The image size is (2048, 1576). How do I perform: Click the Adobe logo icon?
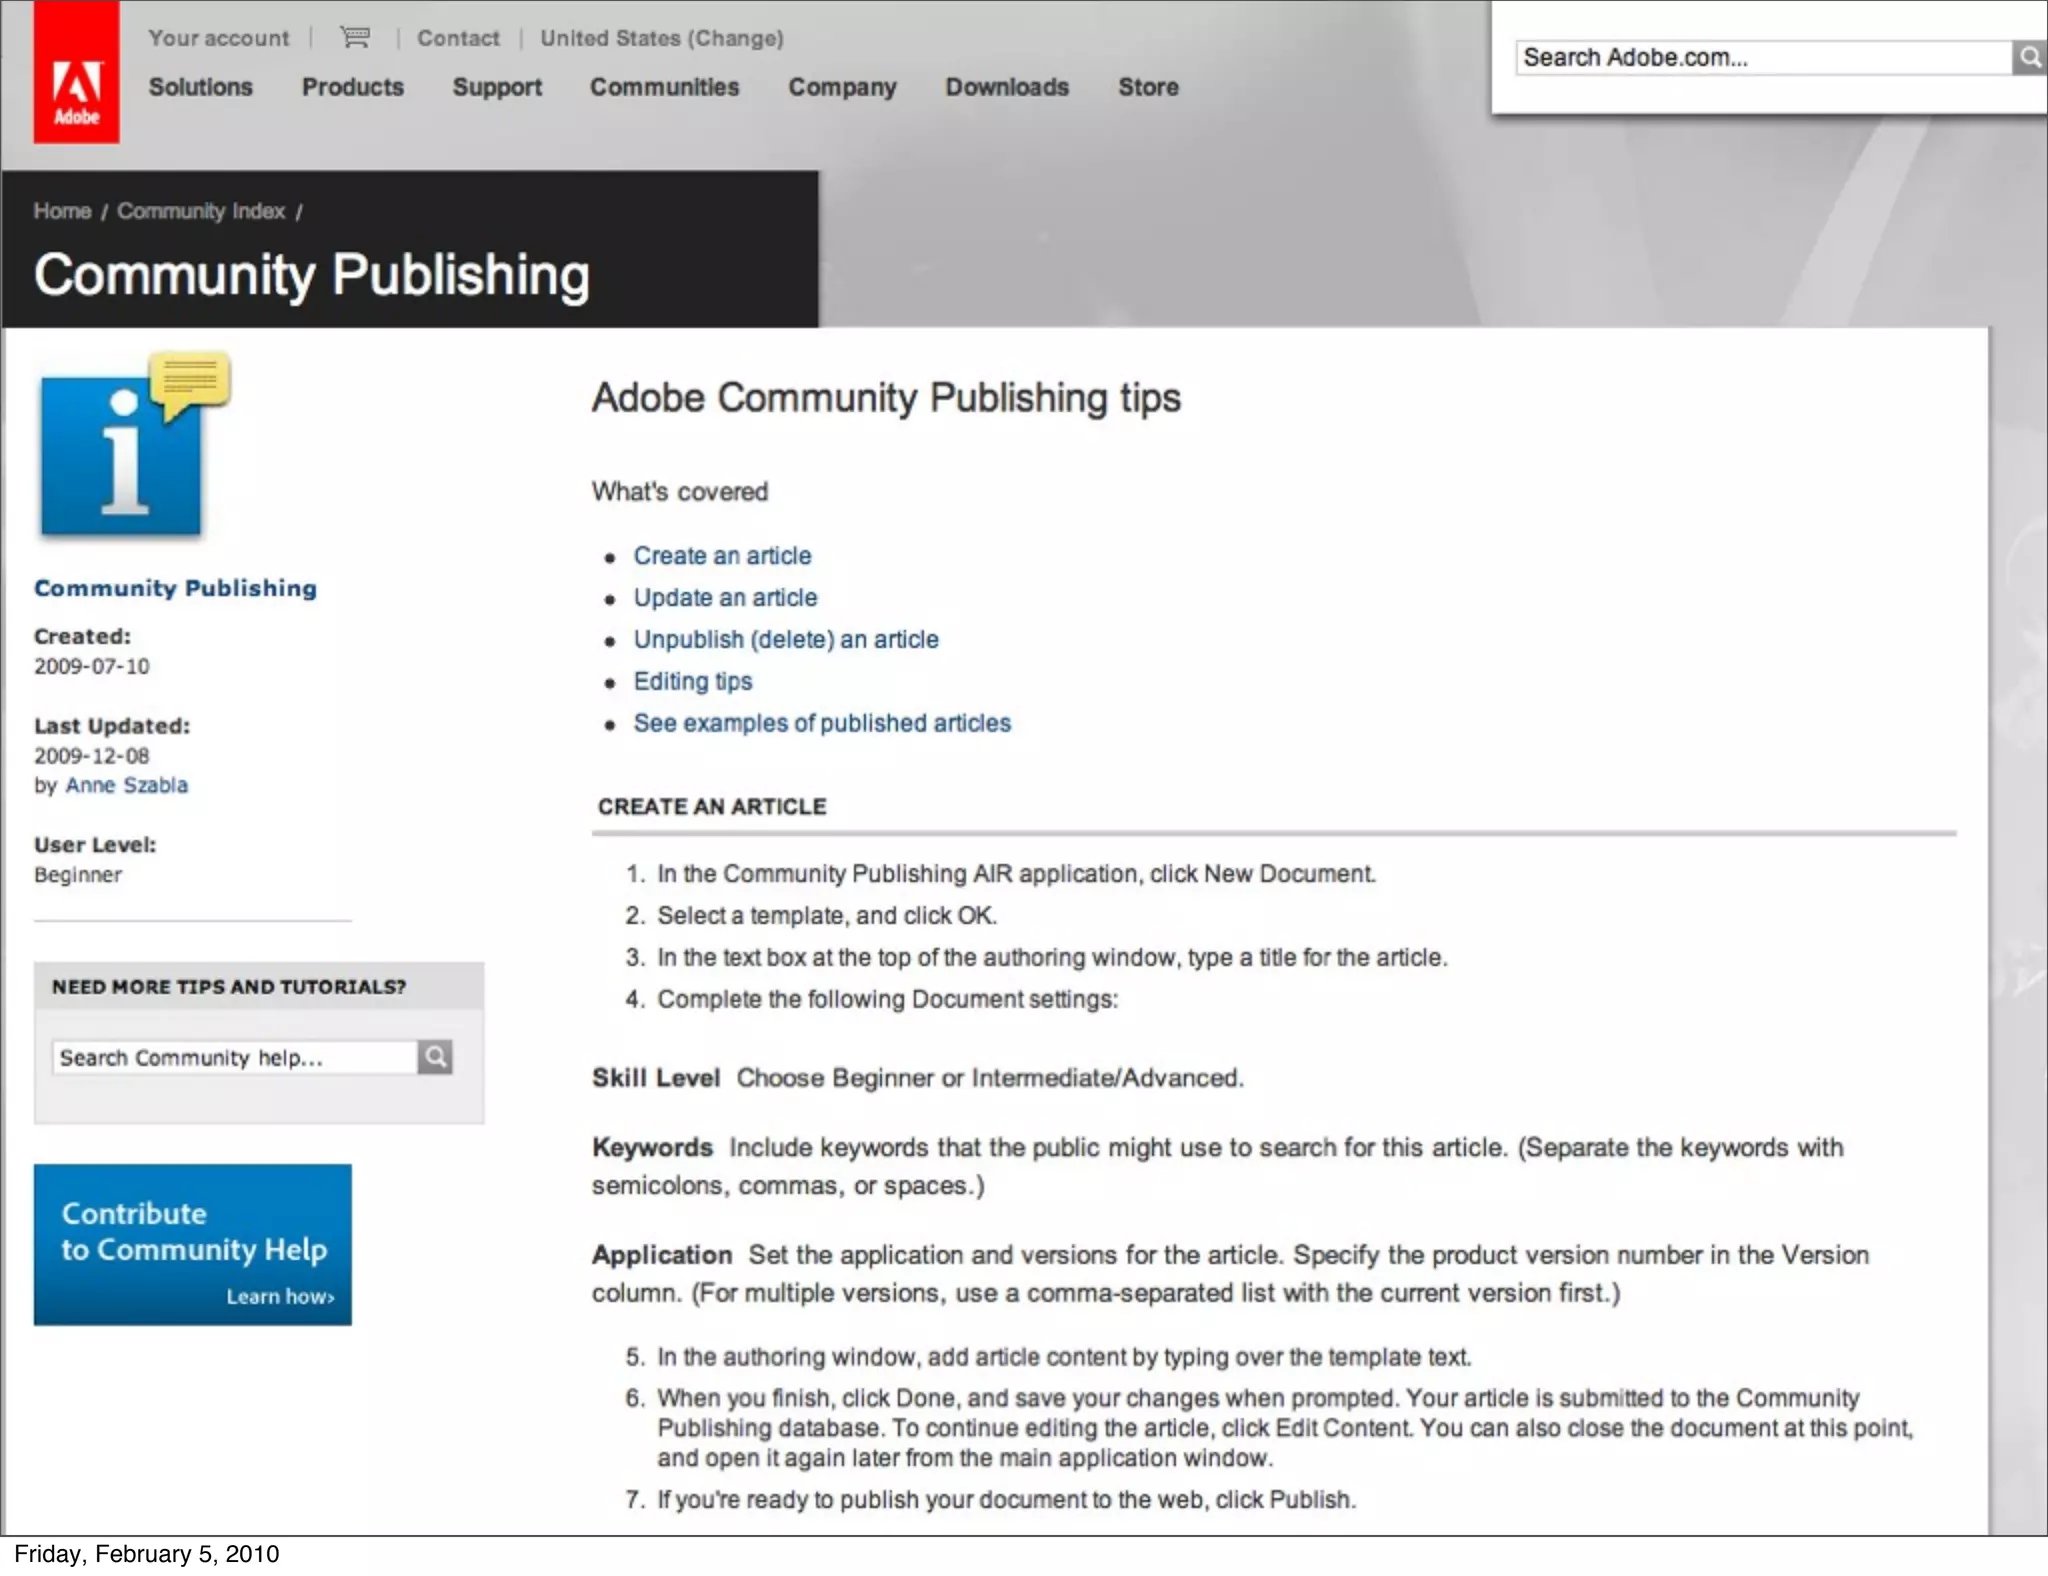click(76, 73)
